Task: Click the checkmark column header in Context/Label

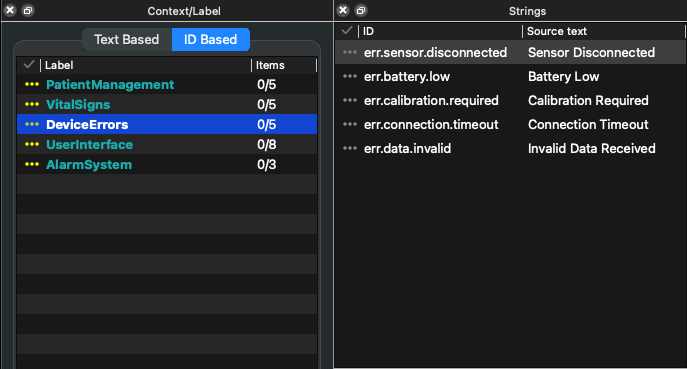Action: pyautogui.click(x=29, y=65)
